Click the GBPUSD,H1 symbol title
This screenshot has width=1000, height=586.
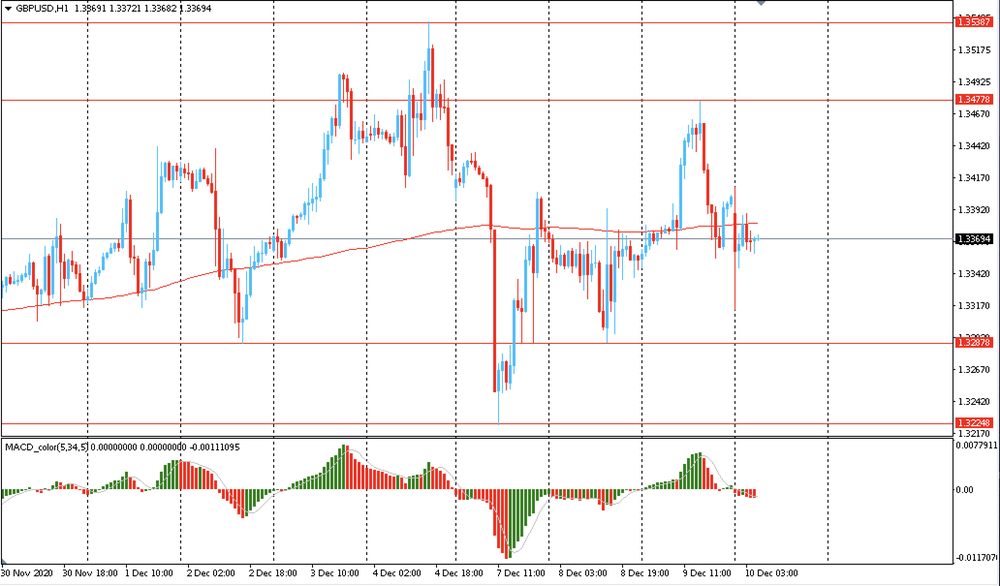coord(43,9)
